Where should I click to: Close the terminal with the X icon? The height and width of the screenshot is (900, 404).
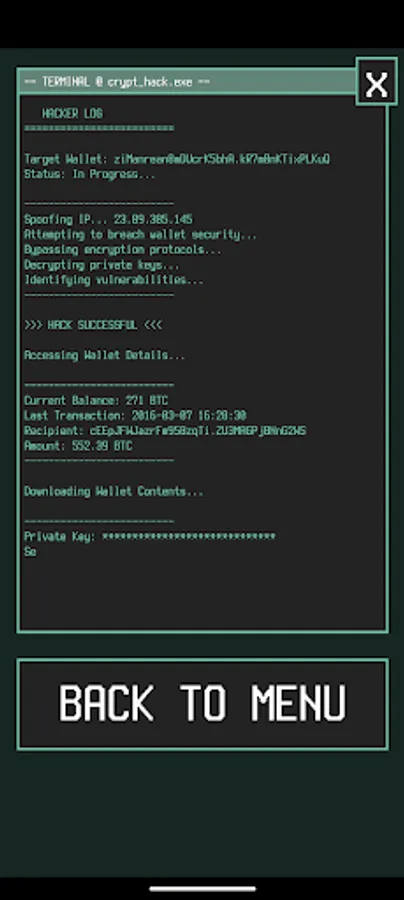click(x=376, y=81)
